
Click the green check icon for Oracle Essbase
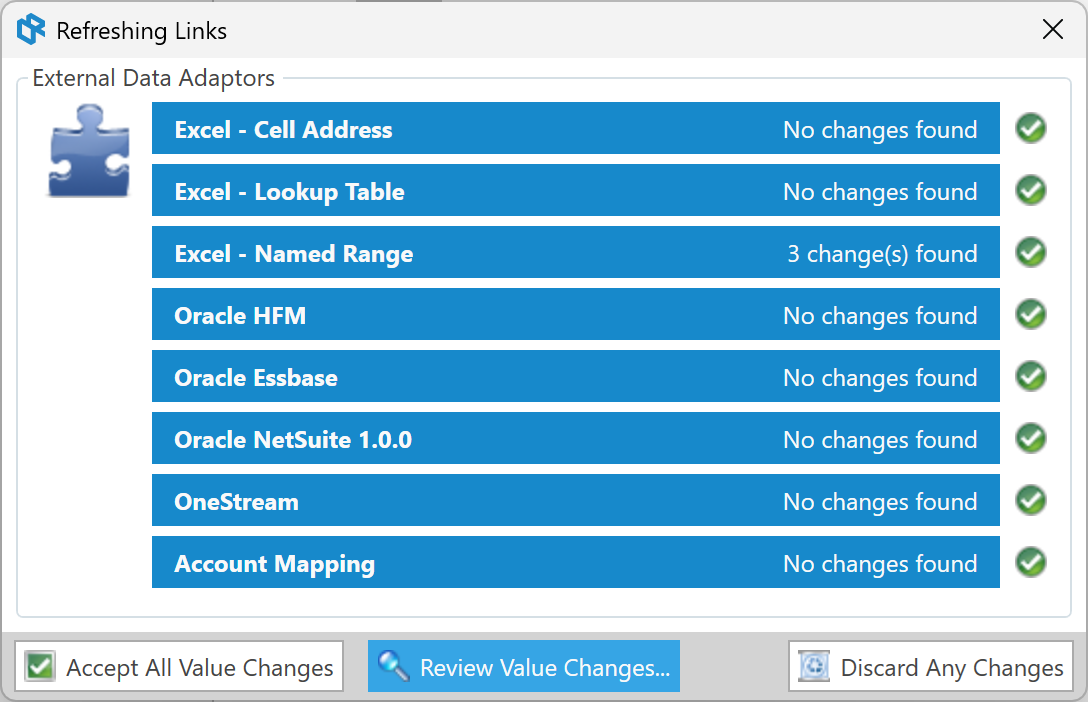click(x=1031, y=376)
